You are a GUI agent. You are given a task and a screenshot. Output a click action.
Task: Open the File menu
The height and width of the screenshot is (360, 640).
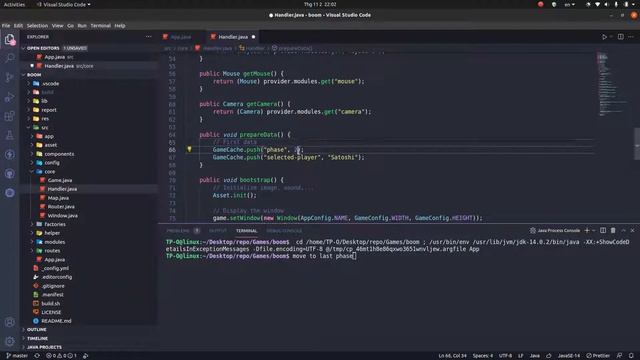(6, 25)
